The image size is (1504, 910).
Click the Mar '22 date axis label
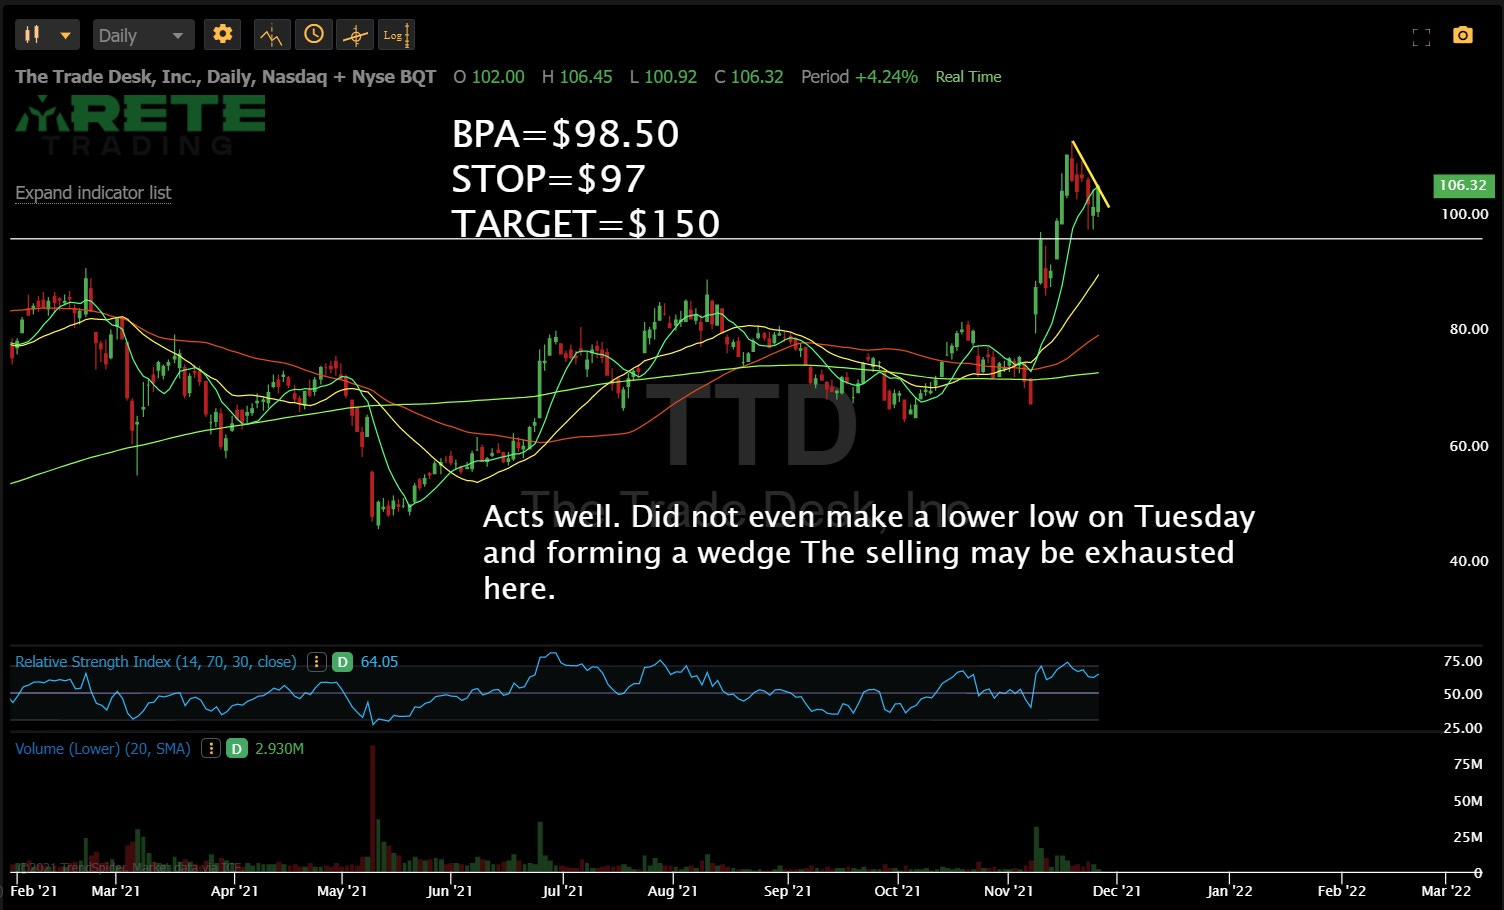click(x=1447, y=891)
